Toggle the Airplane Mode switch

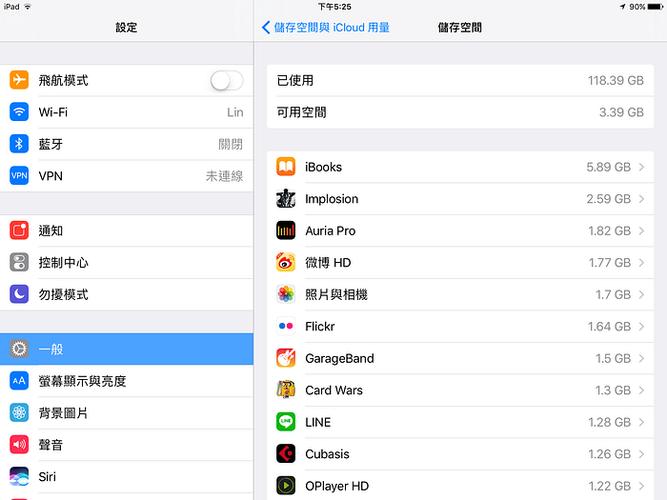point(227,80)
